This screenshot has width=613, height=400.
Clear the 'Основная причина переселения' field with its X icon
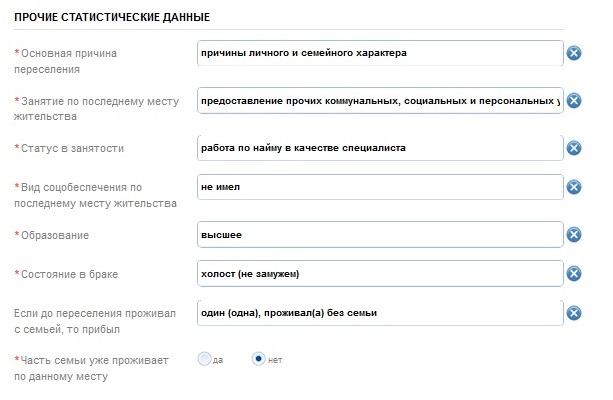574,53
